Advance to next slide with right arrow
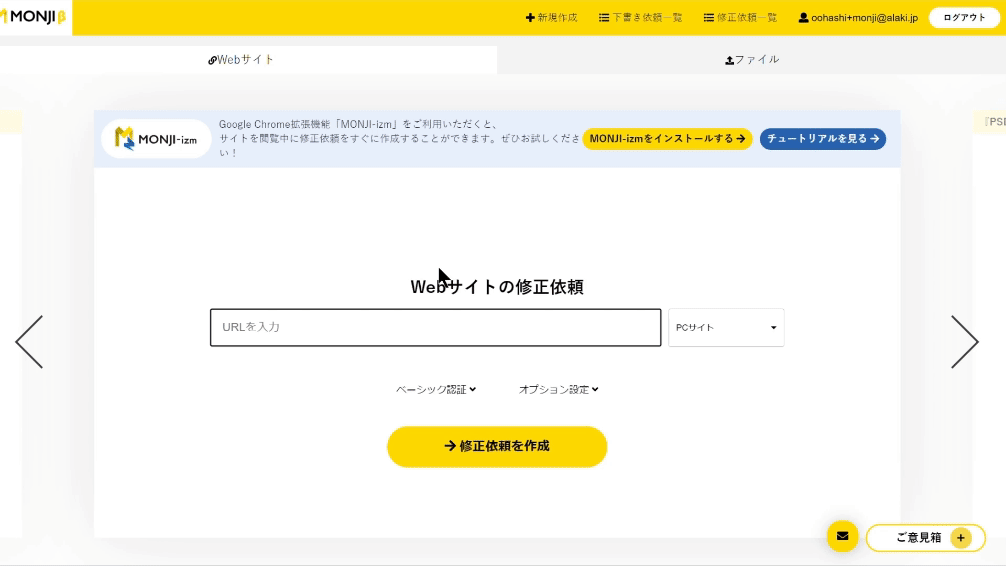Screen dimensions: 1006x566 click(964, 342)
